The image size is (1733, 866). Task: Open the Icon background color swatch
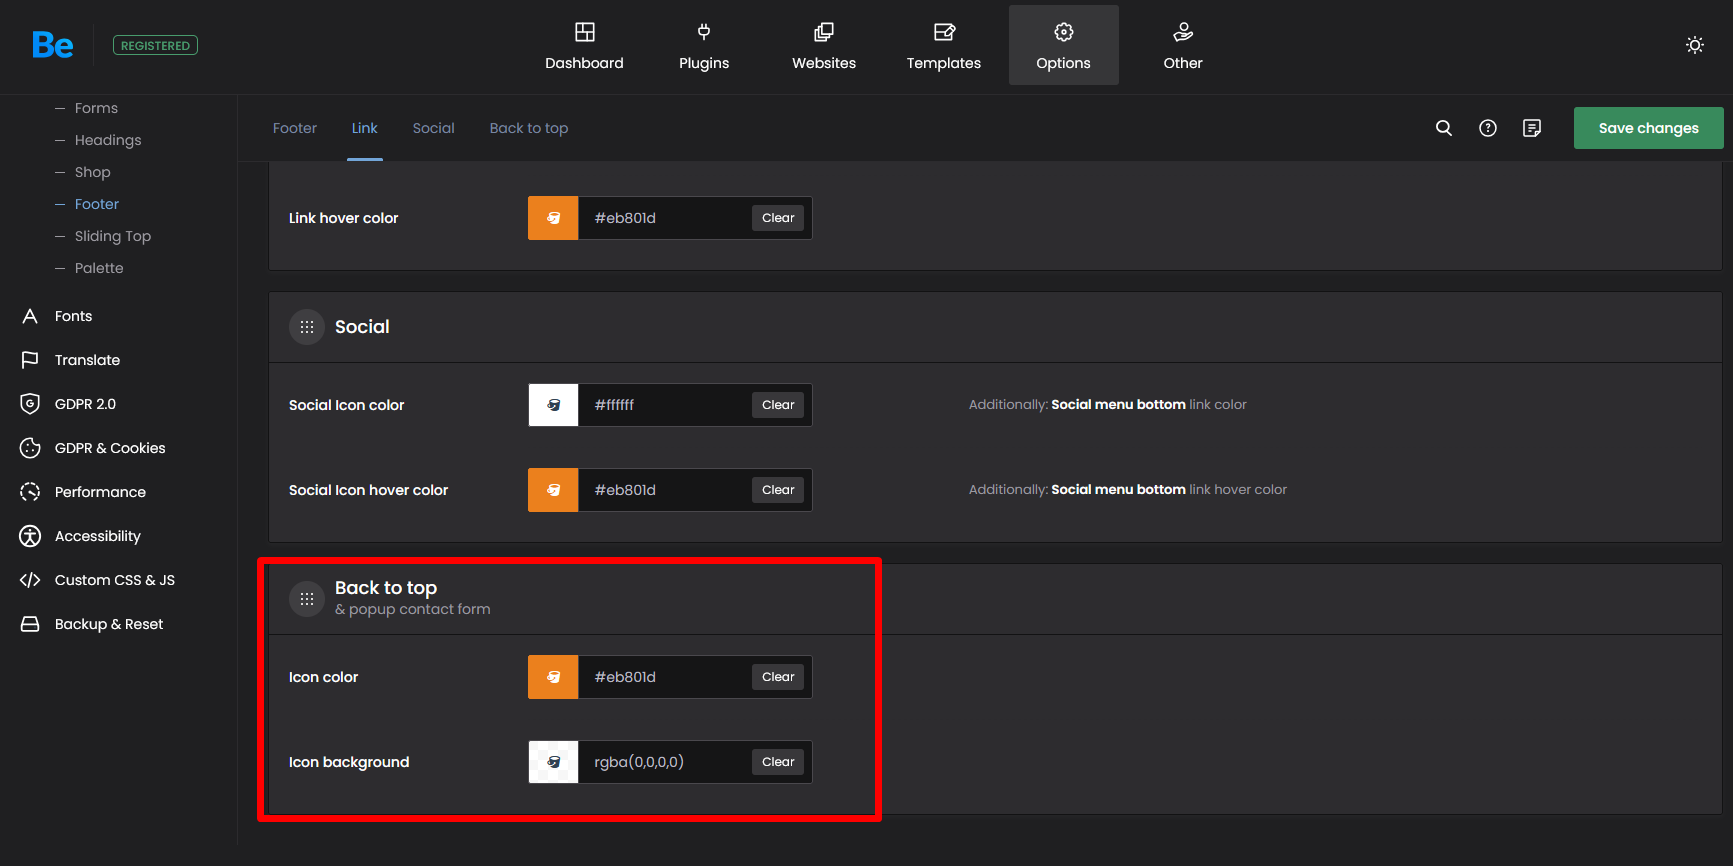click(553, 762)
